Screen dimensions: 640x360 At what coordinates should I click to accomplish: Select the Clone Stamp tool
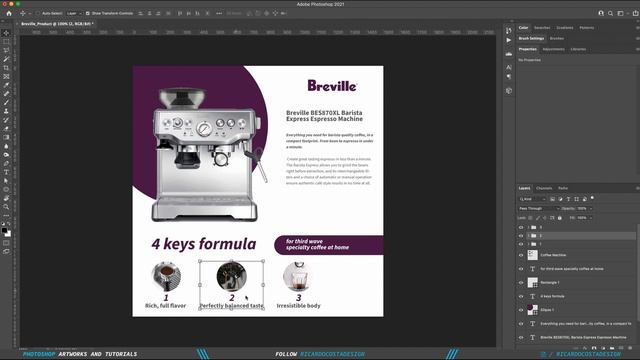click(x=6, y=111)
